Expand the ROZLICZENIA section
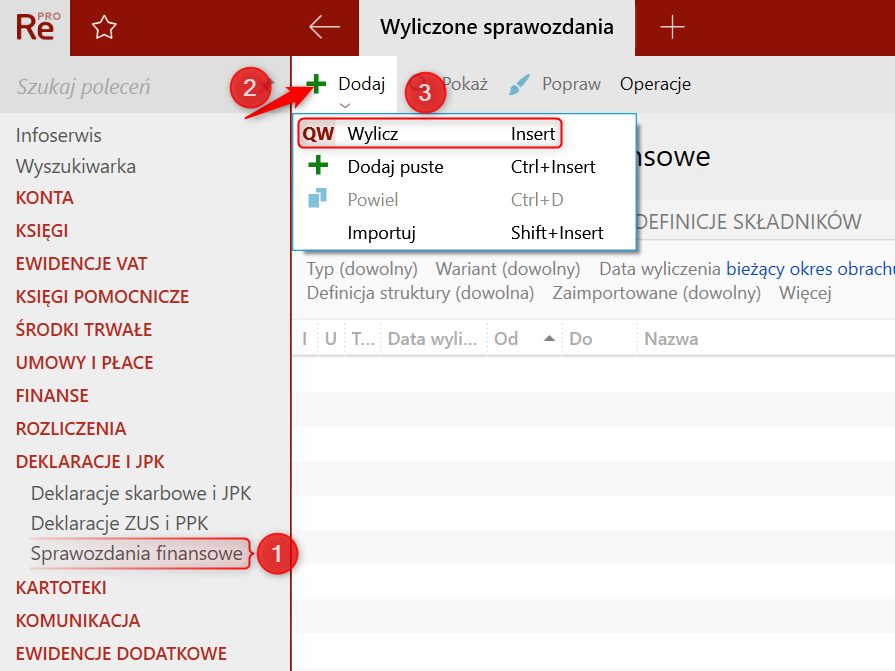The width and height of the screenshot is (895, 671). point(71,429)
